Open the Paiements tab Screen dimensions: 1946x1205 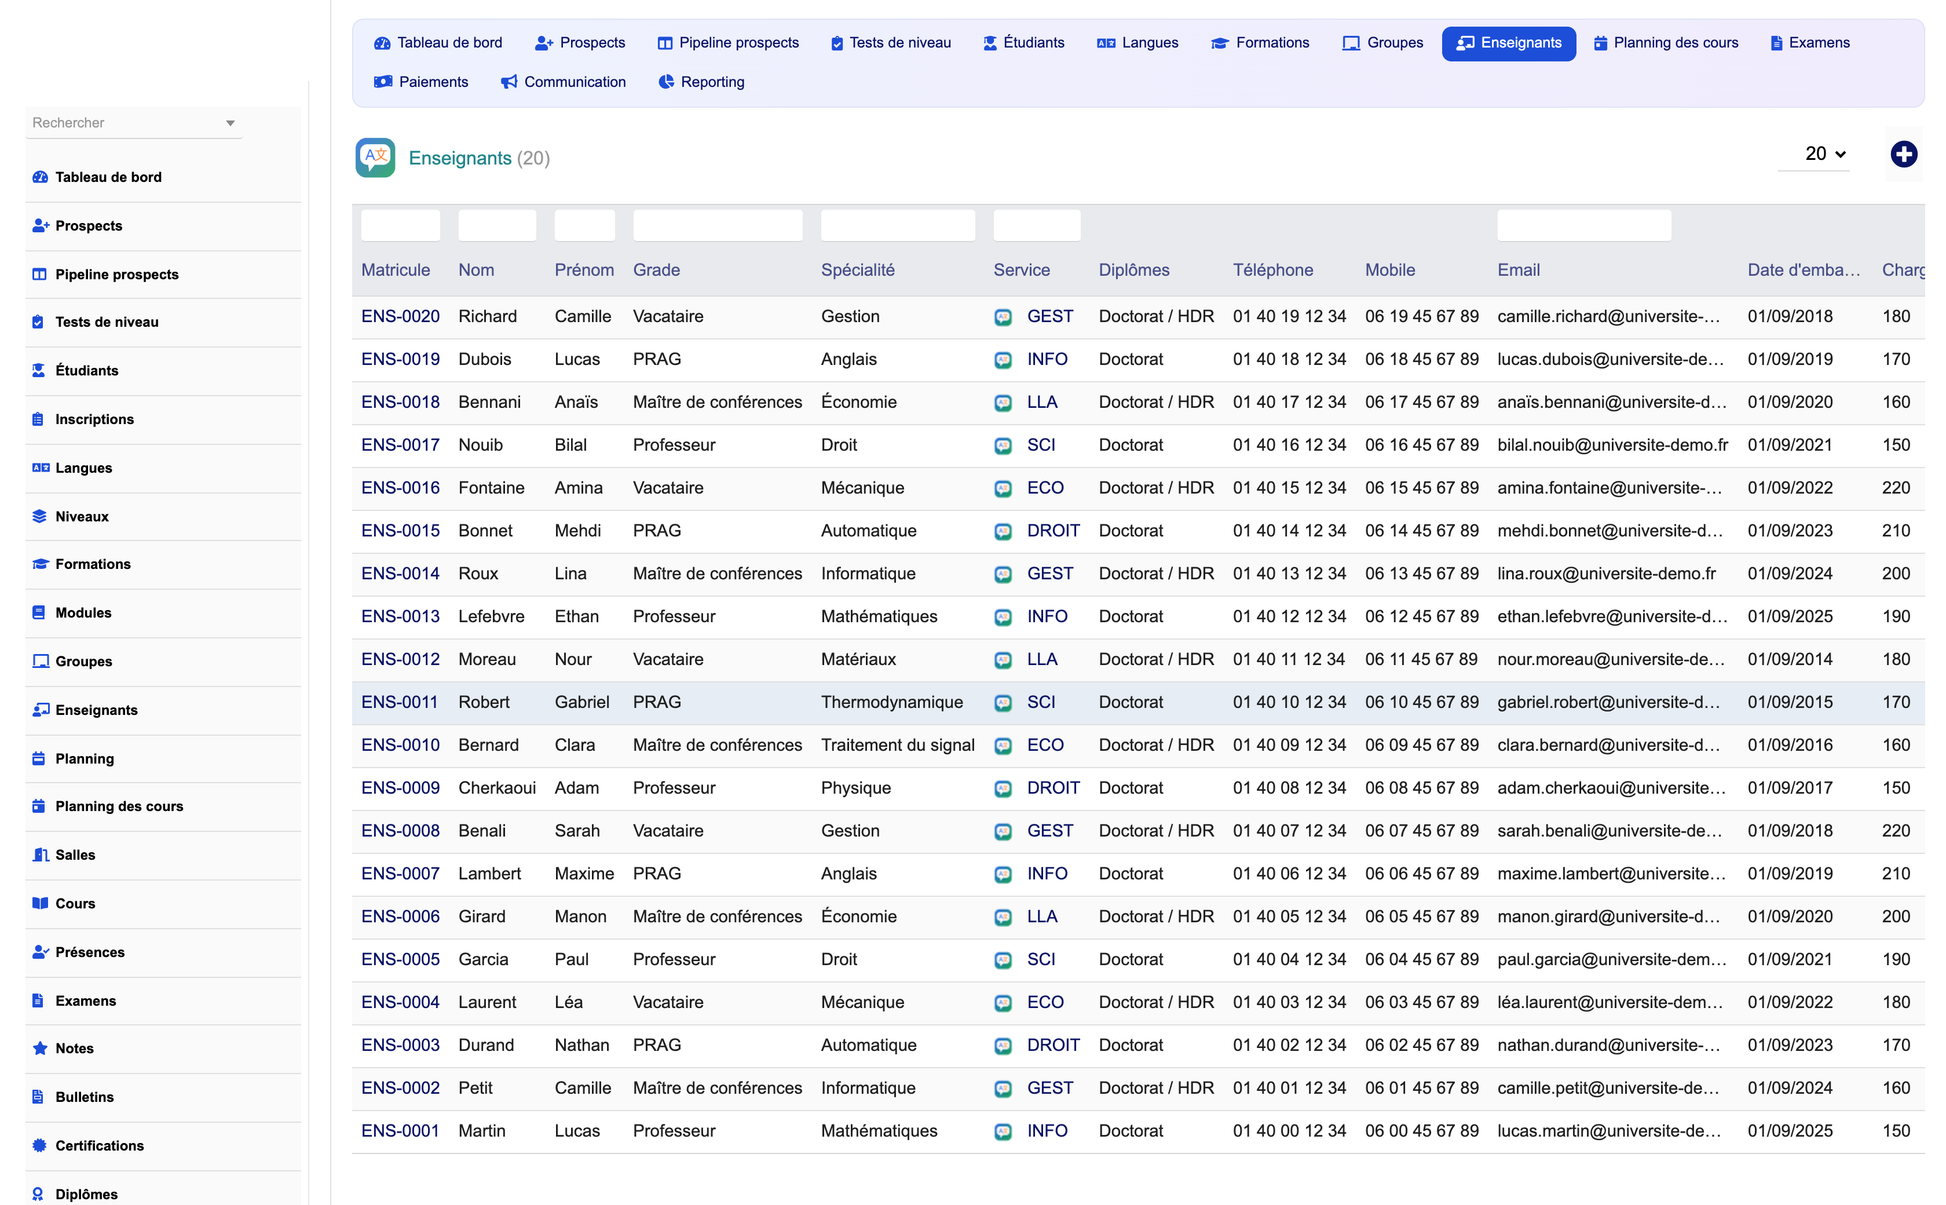420,82
